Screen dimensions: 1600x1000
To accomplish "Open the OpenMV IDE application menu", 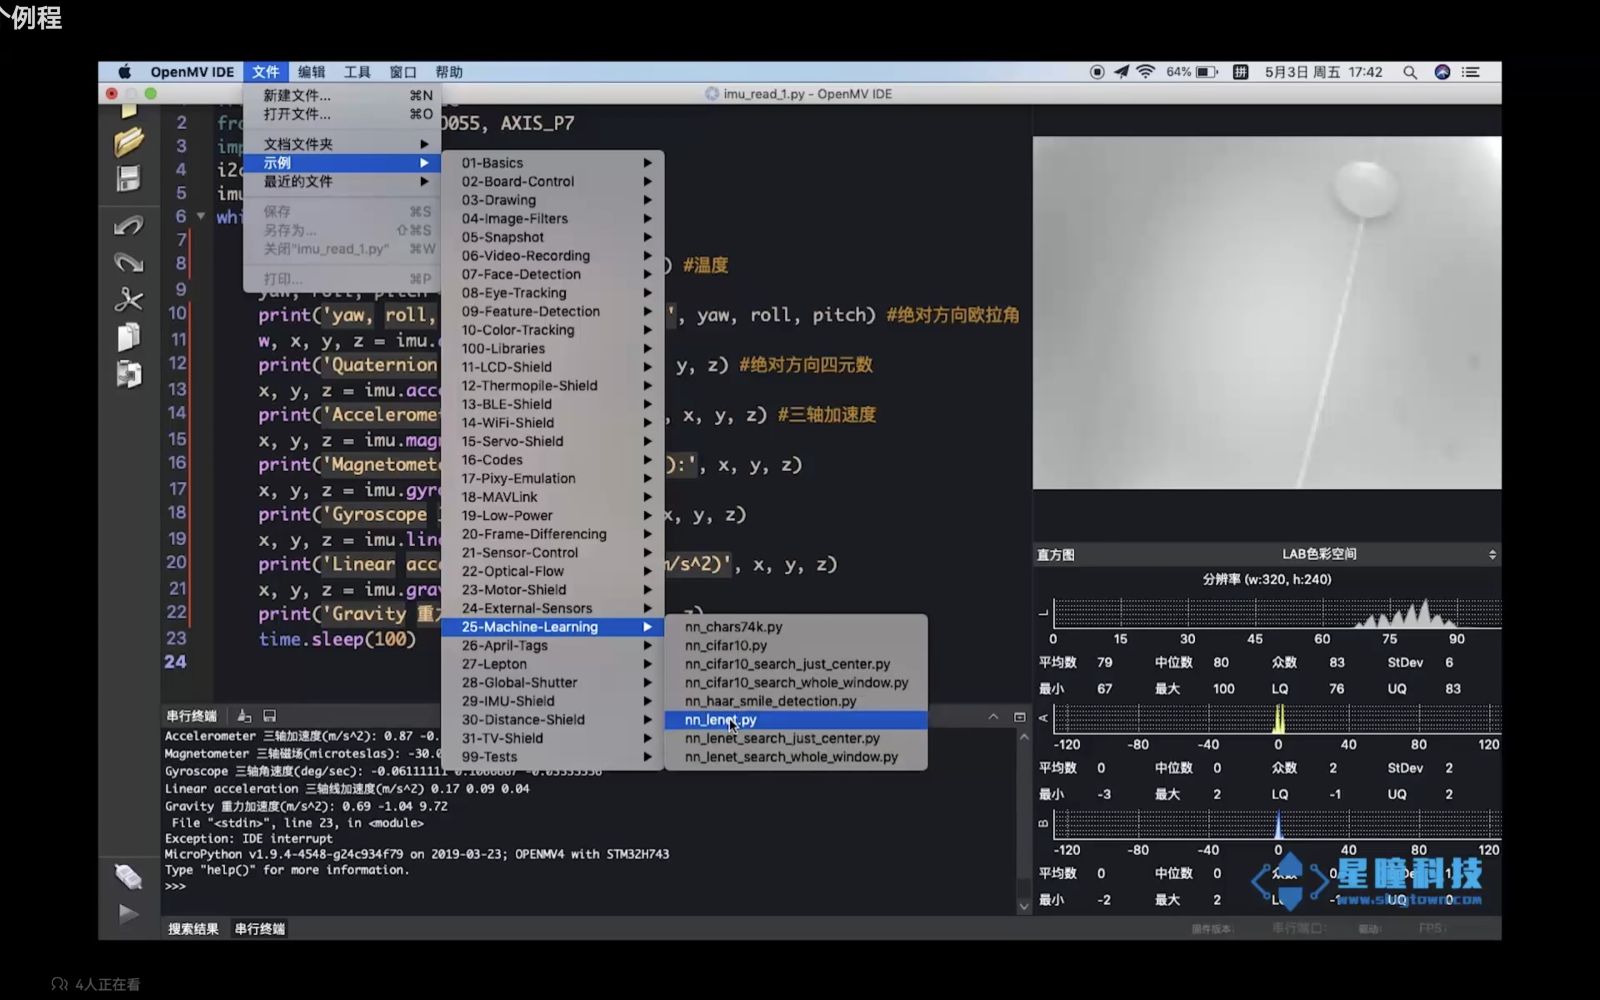I will point(192,72).
